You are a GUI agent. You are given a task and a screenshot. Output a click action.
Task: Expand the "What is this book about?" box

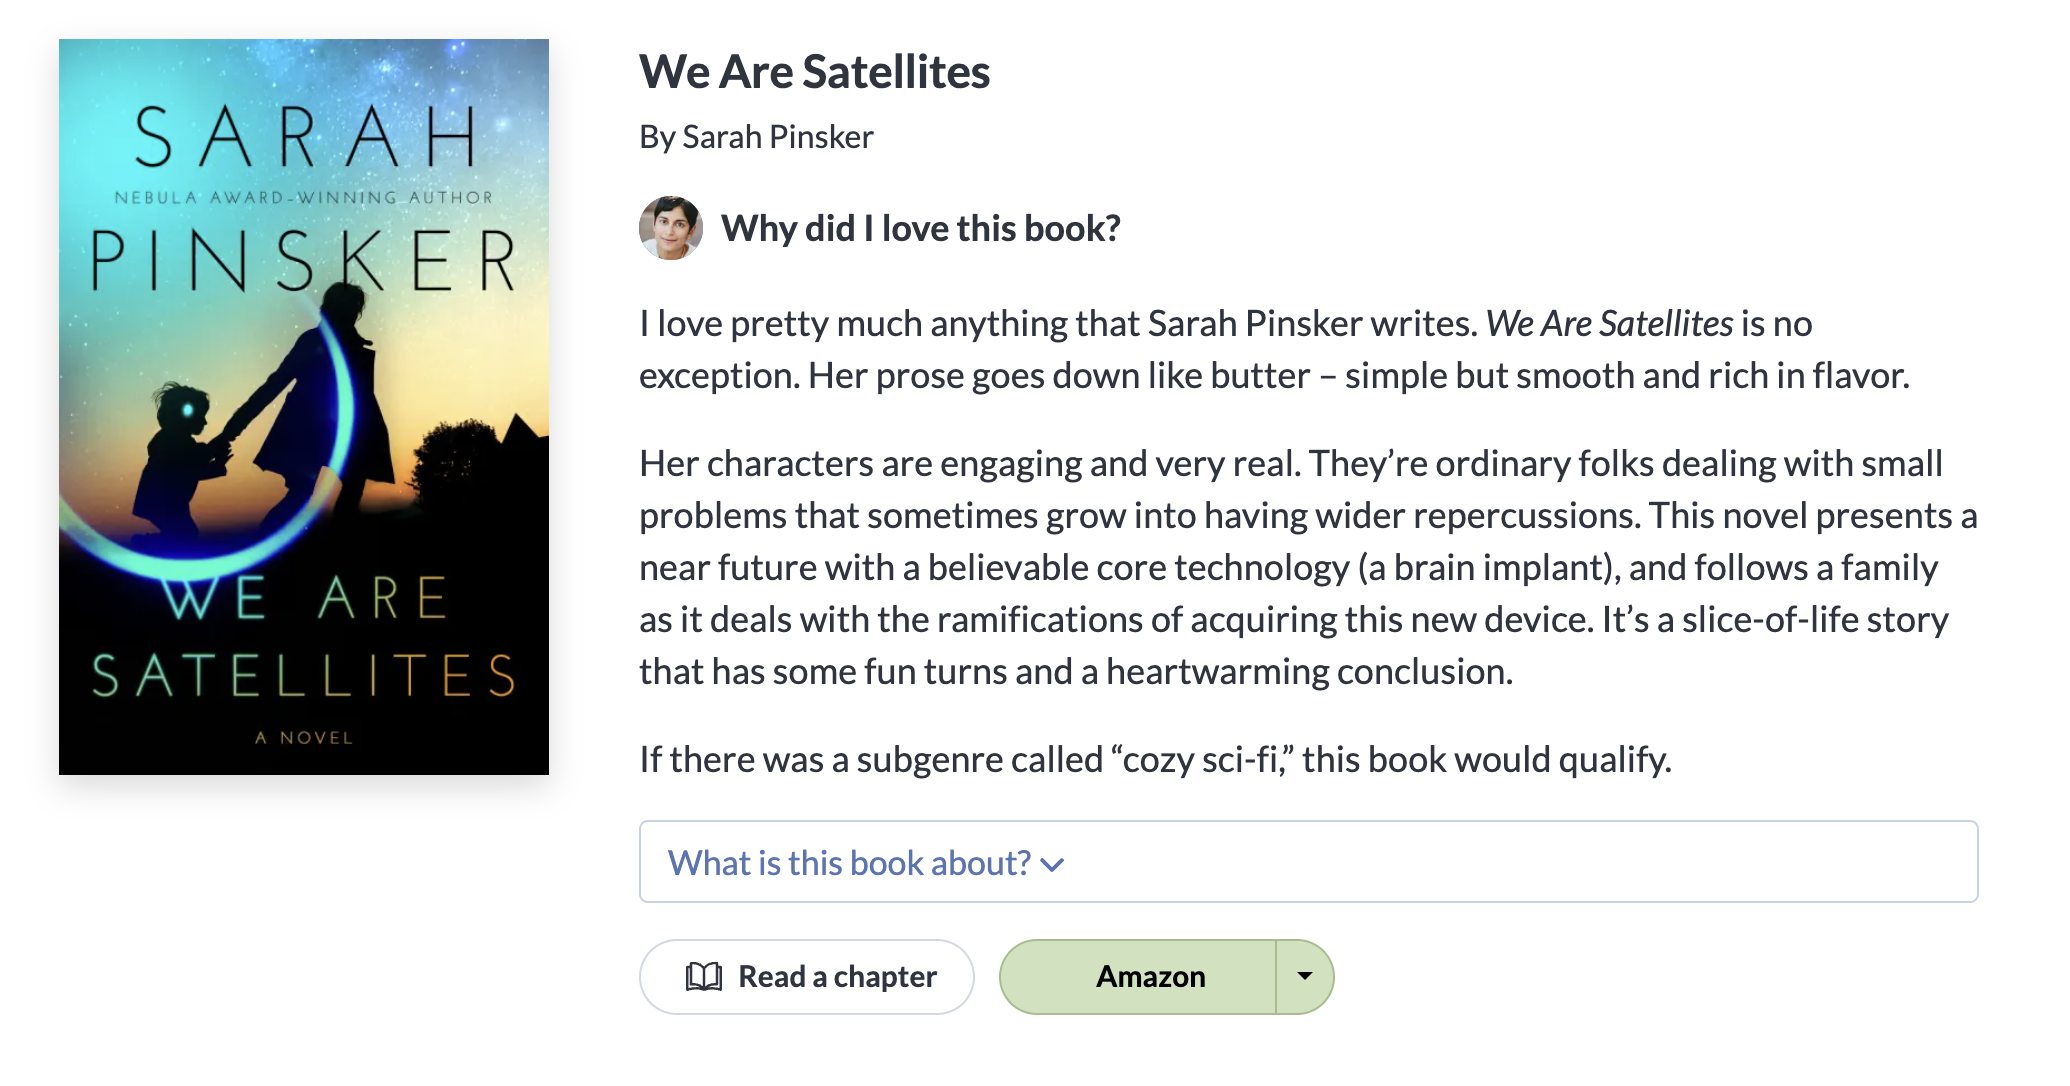1307,862
